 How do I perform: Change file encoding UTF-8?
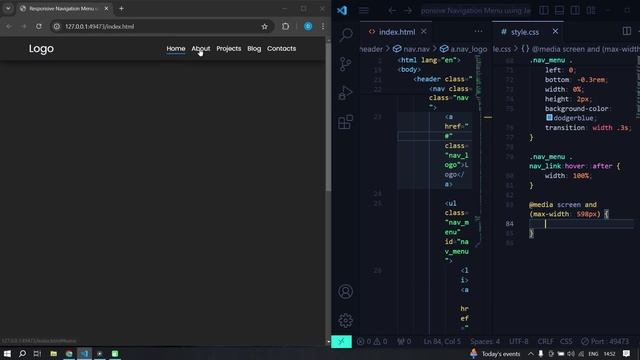(518, 341)
